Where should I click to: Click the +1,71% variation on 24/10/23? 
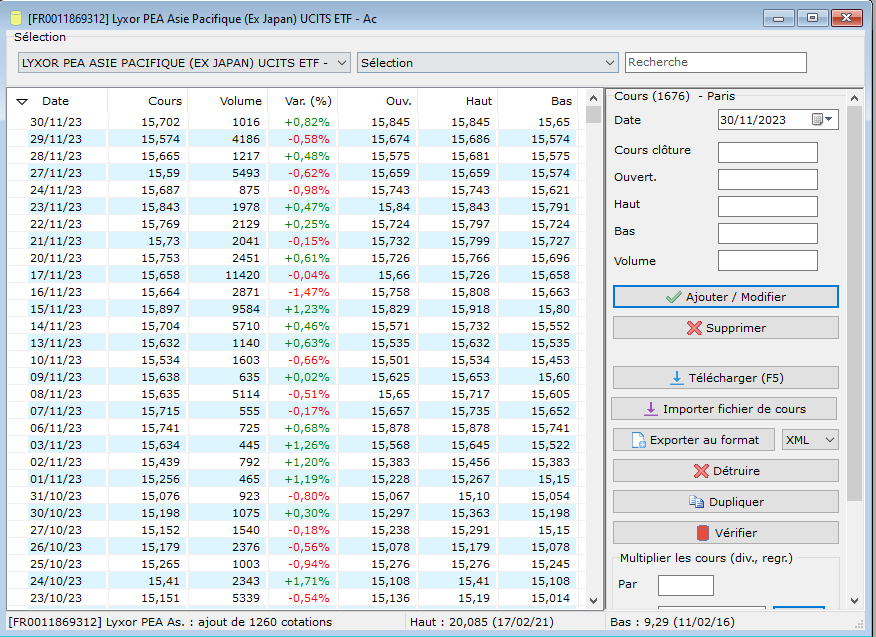point(307,581)
